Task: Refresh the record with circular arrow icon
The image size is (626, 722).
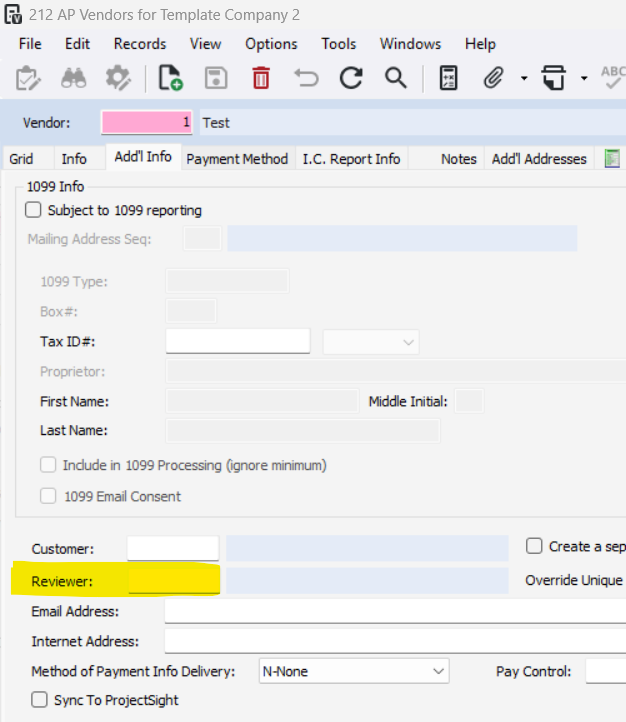Action: [x=351, y=78]
